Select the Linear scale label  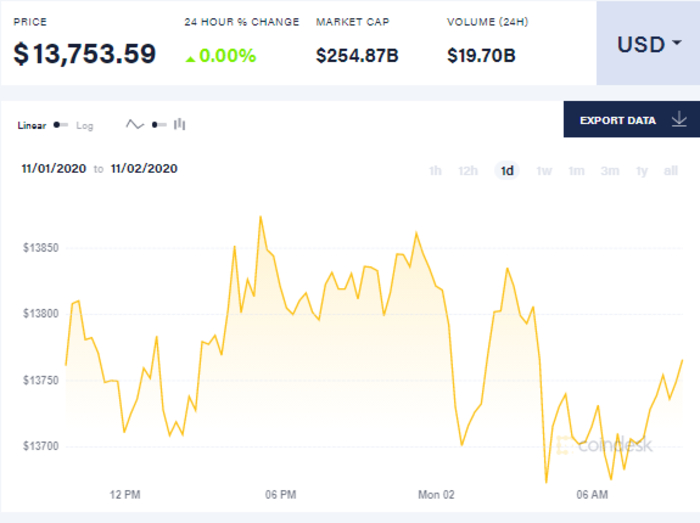(x=32, y=126)
